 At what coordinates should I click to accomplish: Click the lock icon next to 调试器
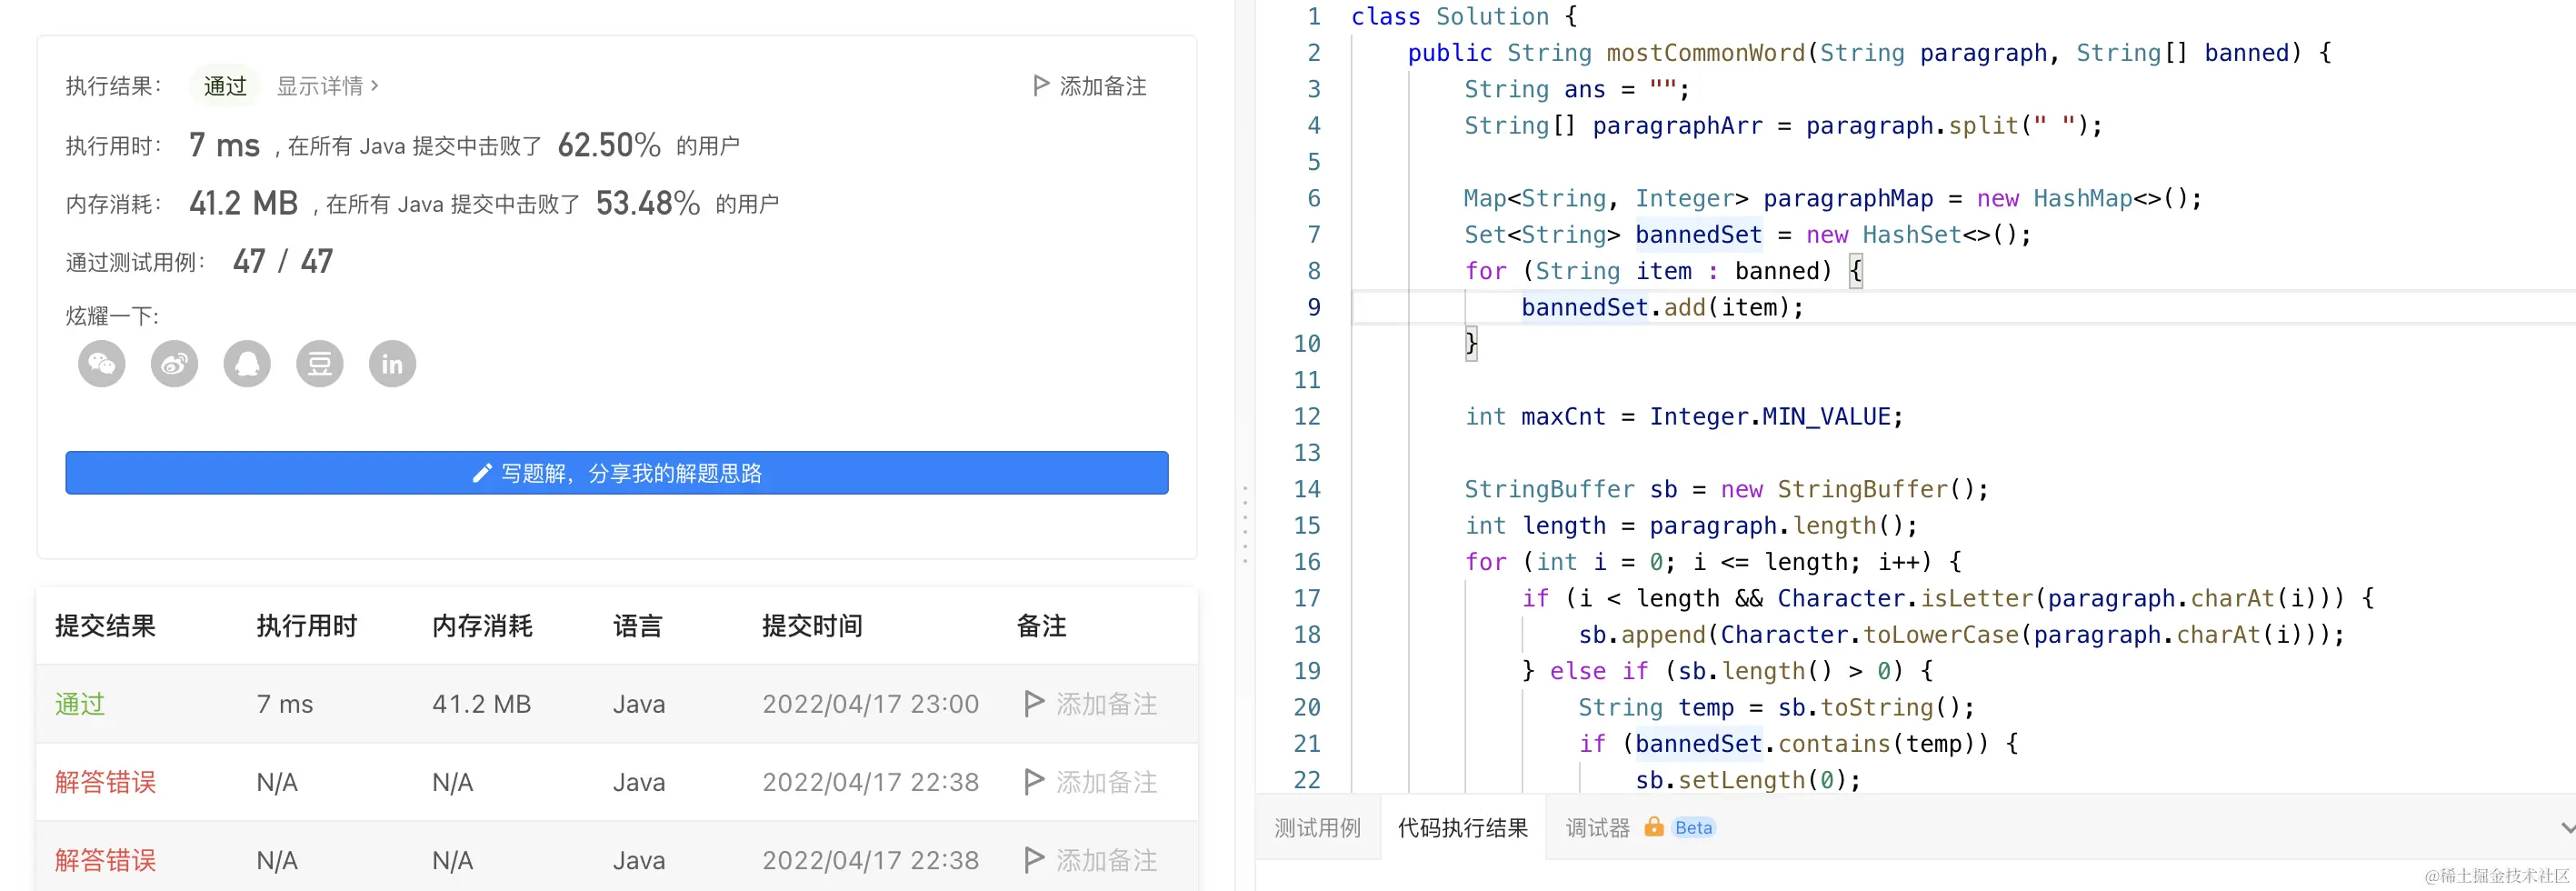pyautogui.click(x=1654, y=827)
